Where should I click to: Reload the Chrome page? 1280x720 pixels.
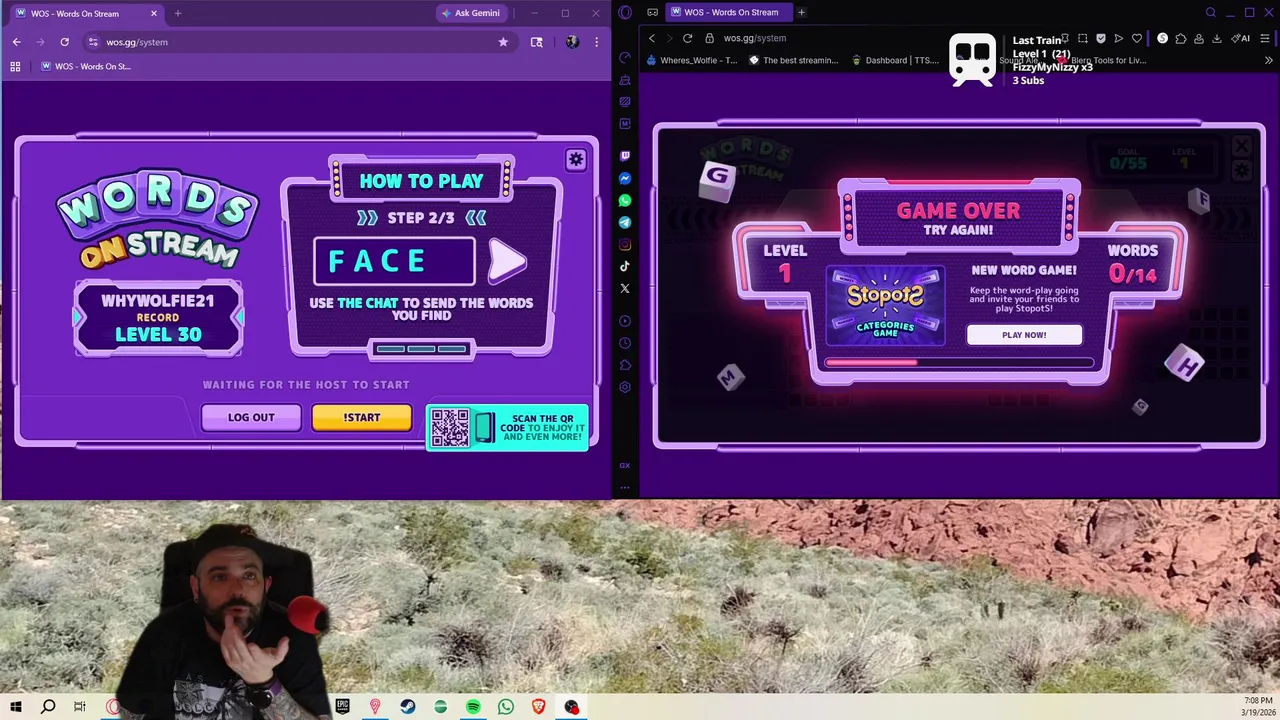click(64, 42)
